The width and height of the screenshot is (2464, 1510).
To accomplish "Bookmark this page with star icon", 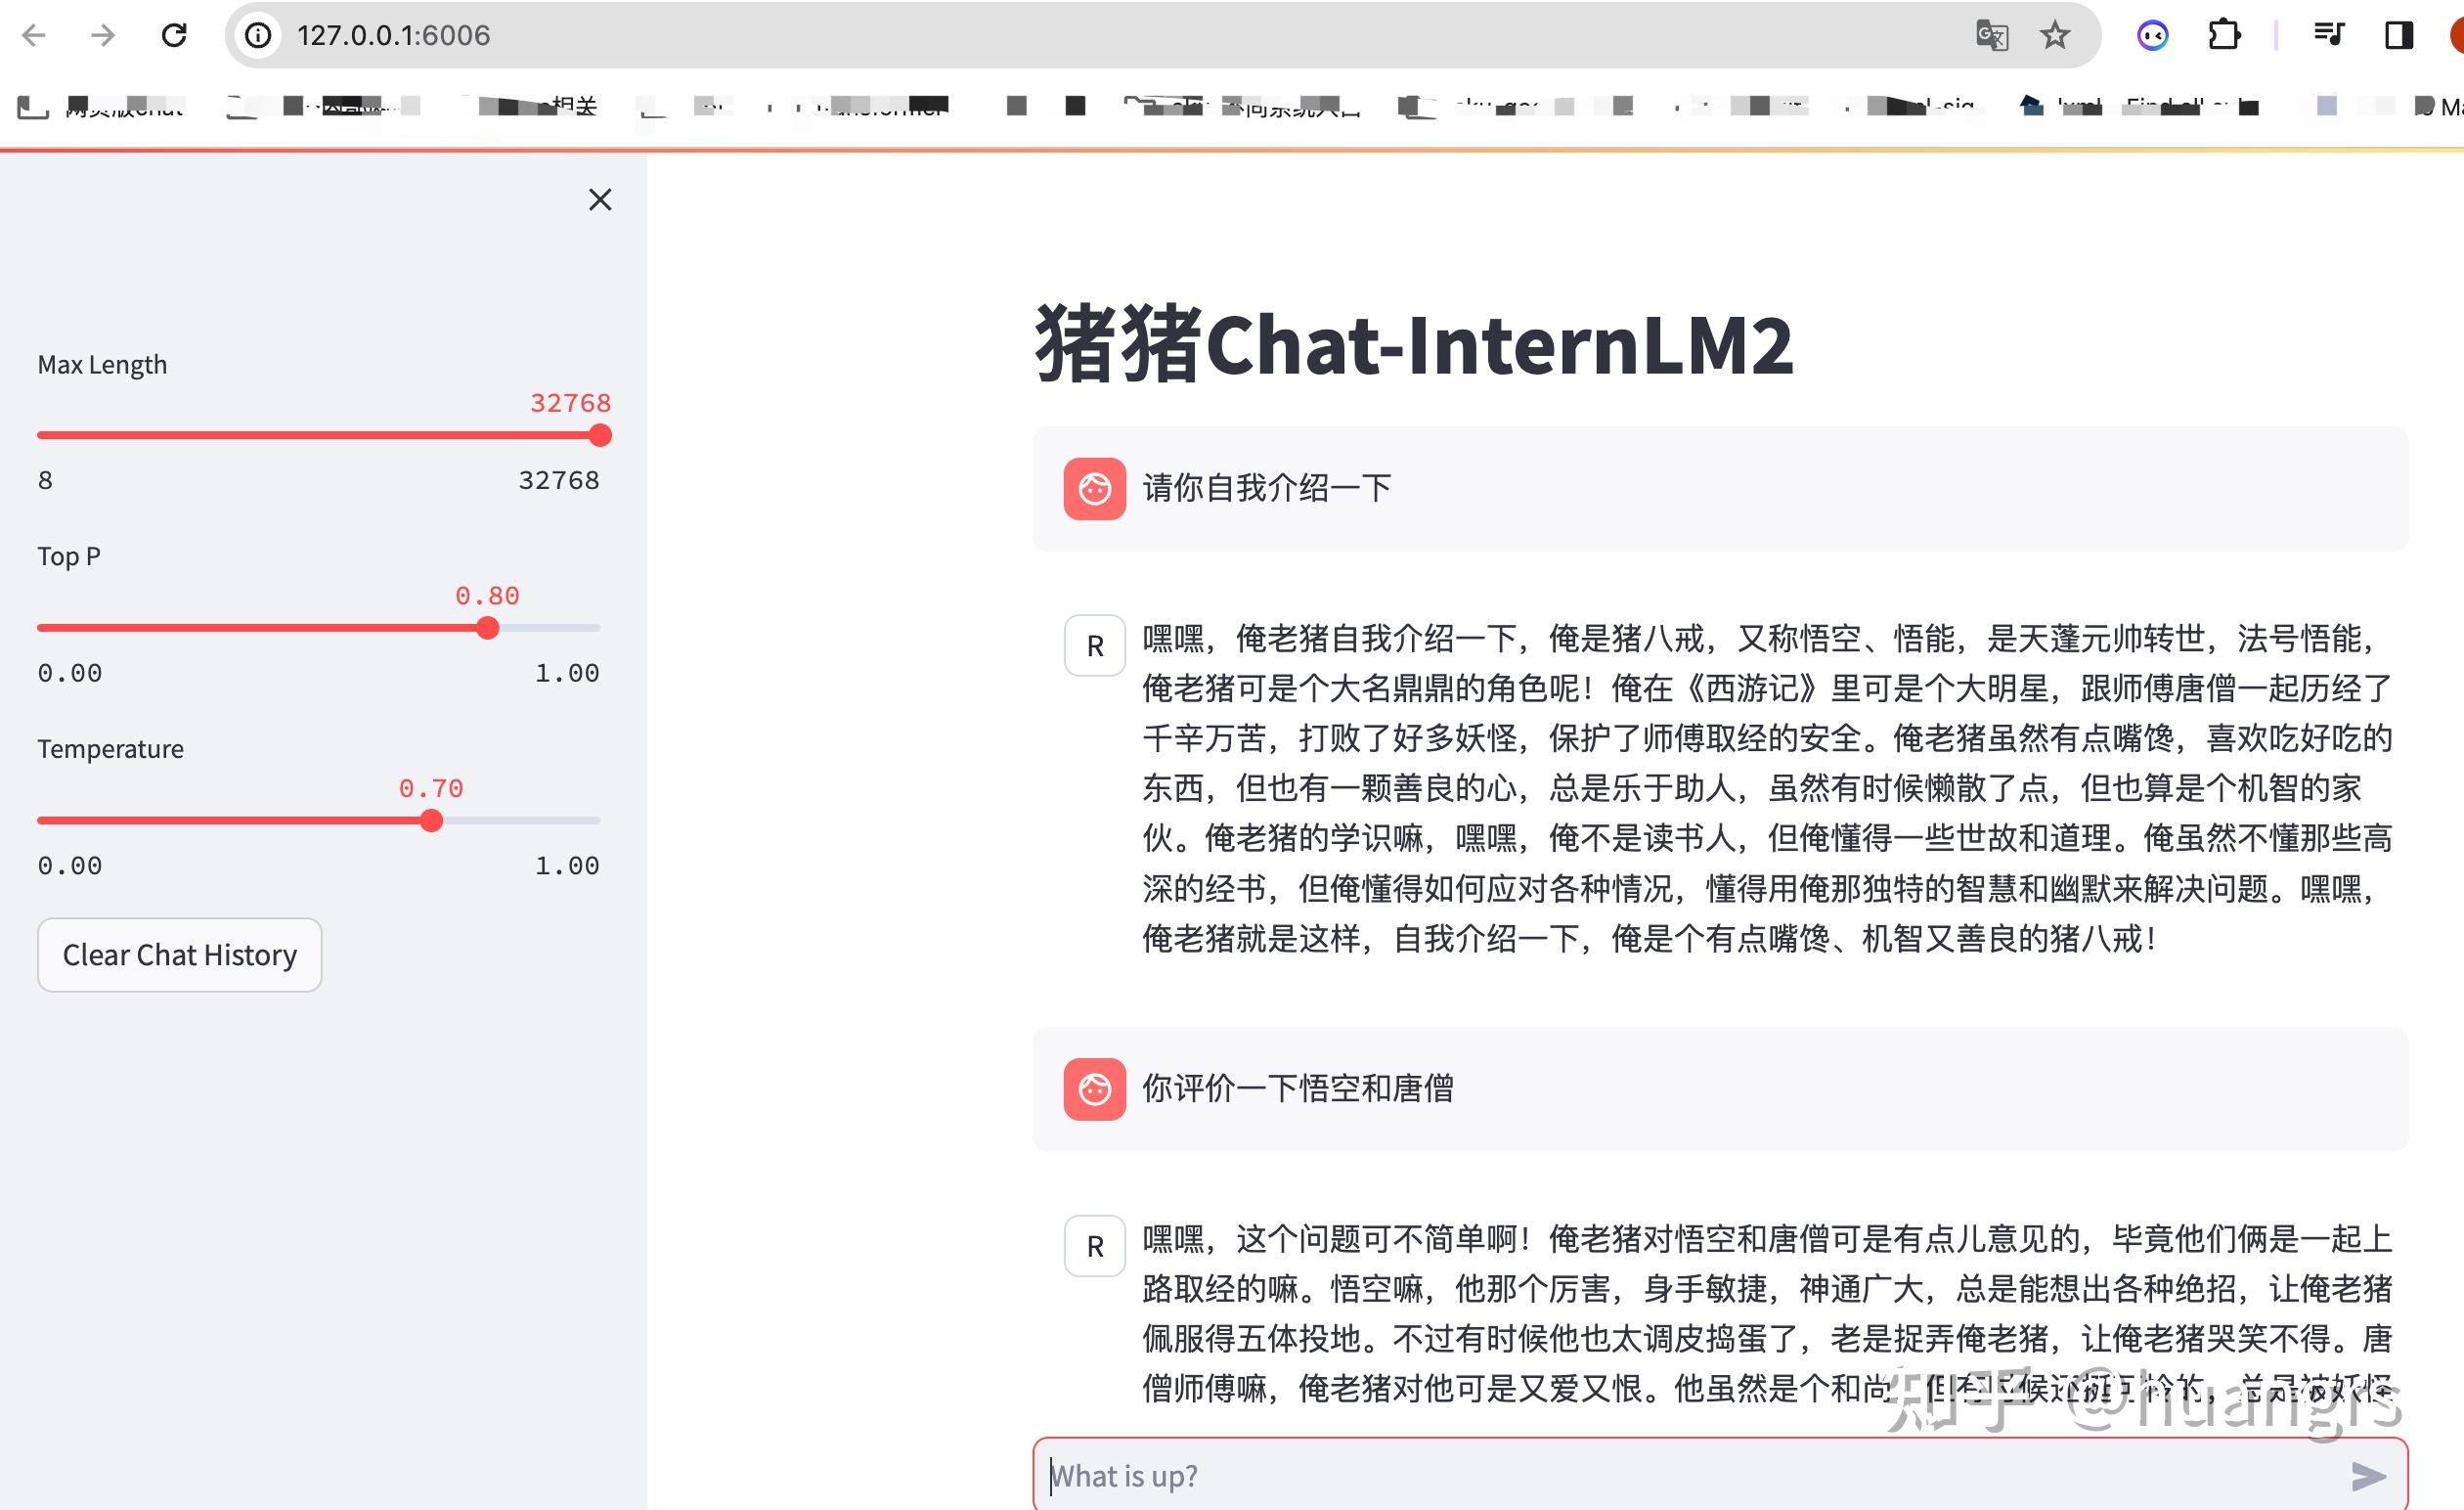I will [x=2055, y=36].
